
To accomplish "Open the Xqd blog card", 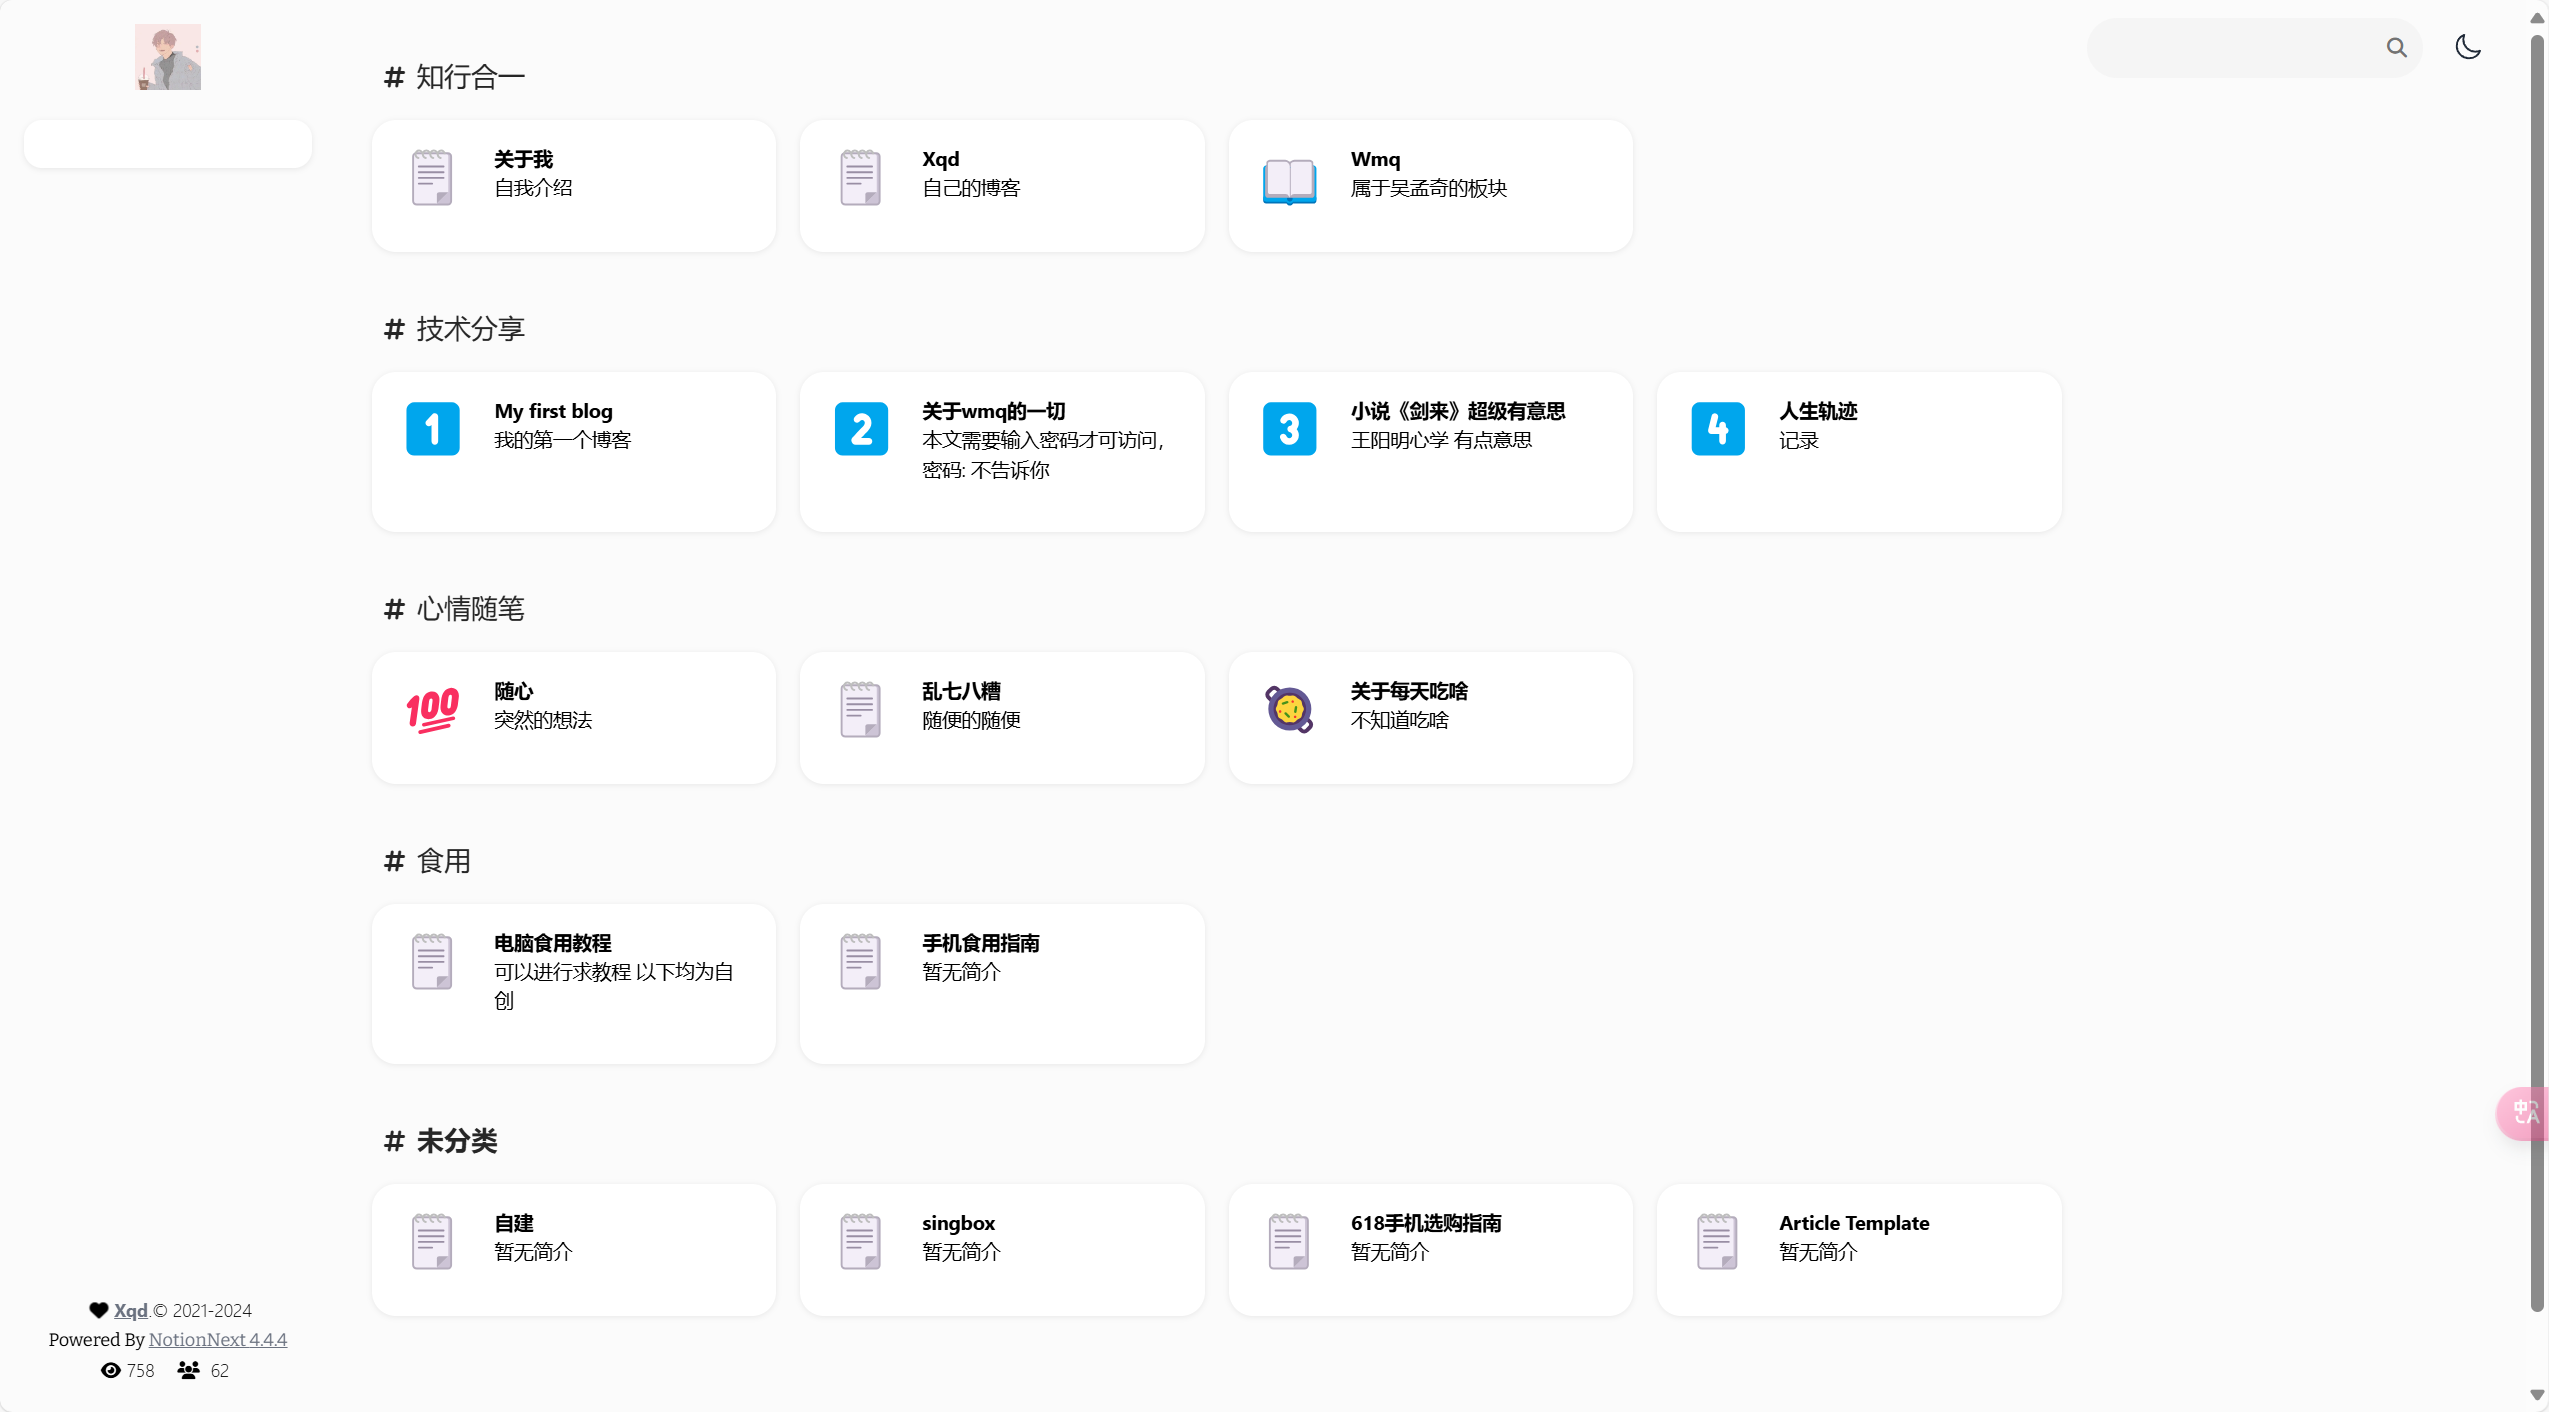I will [1001, 186].
